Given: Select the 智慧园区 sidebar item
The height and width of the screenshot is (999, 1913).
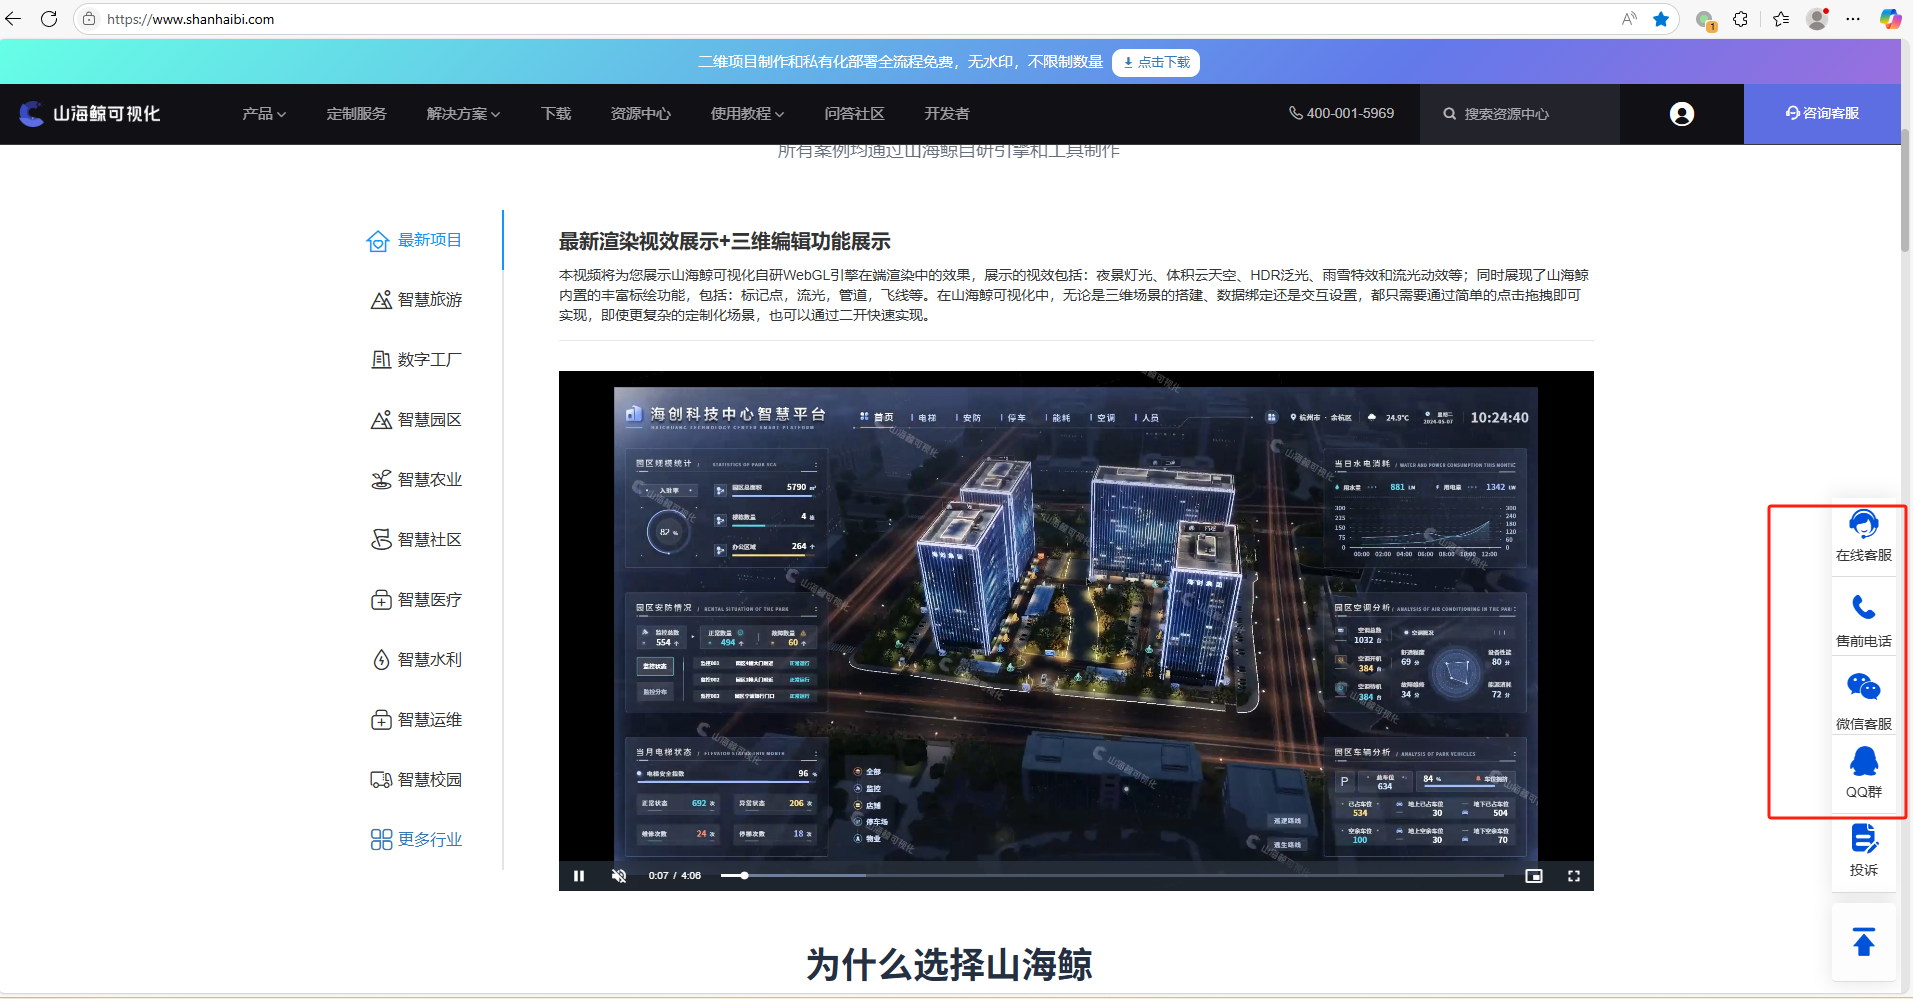Looking at the screenshot, I should click(415, 420).
